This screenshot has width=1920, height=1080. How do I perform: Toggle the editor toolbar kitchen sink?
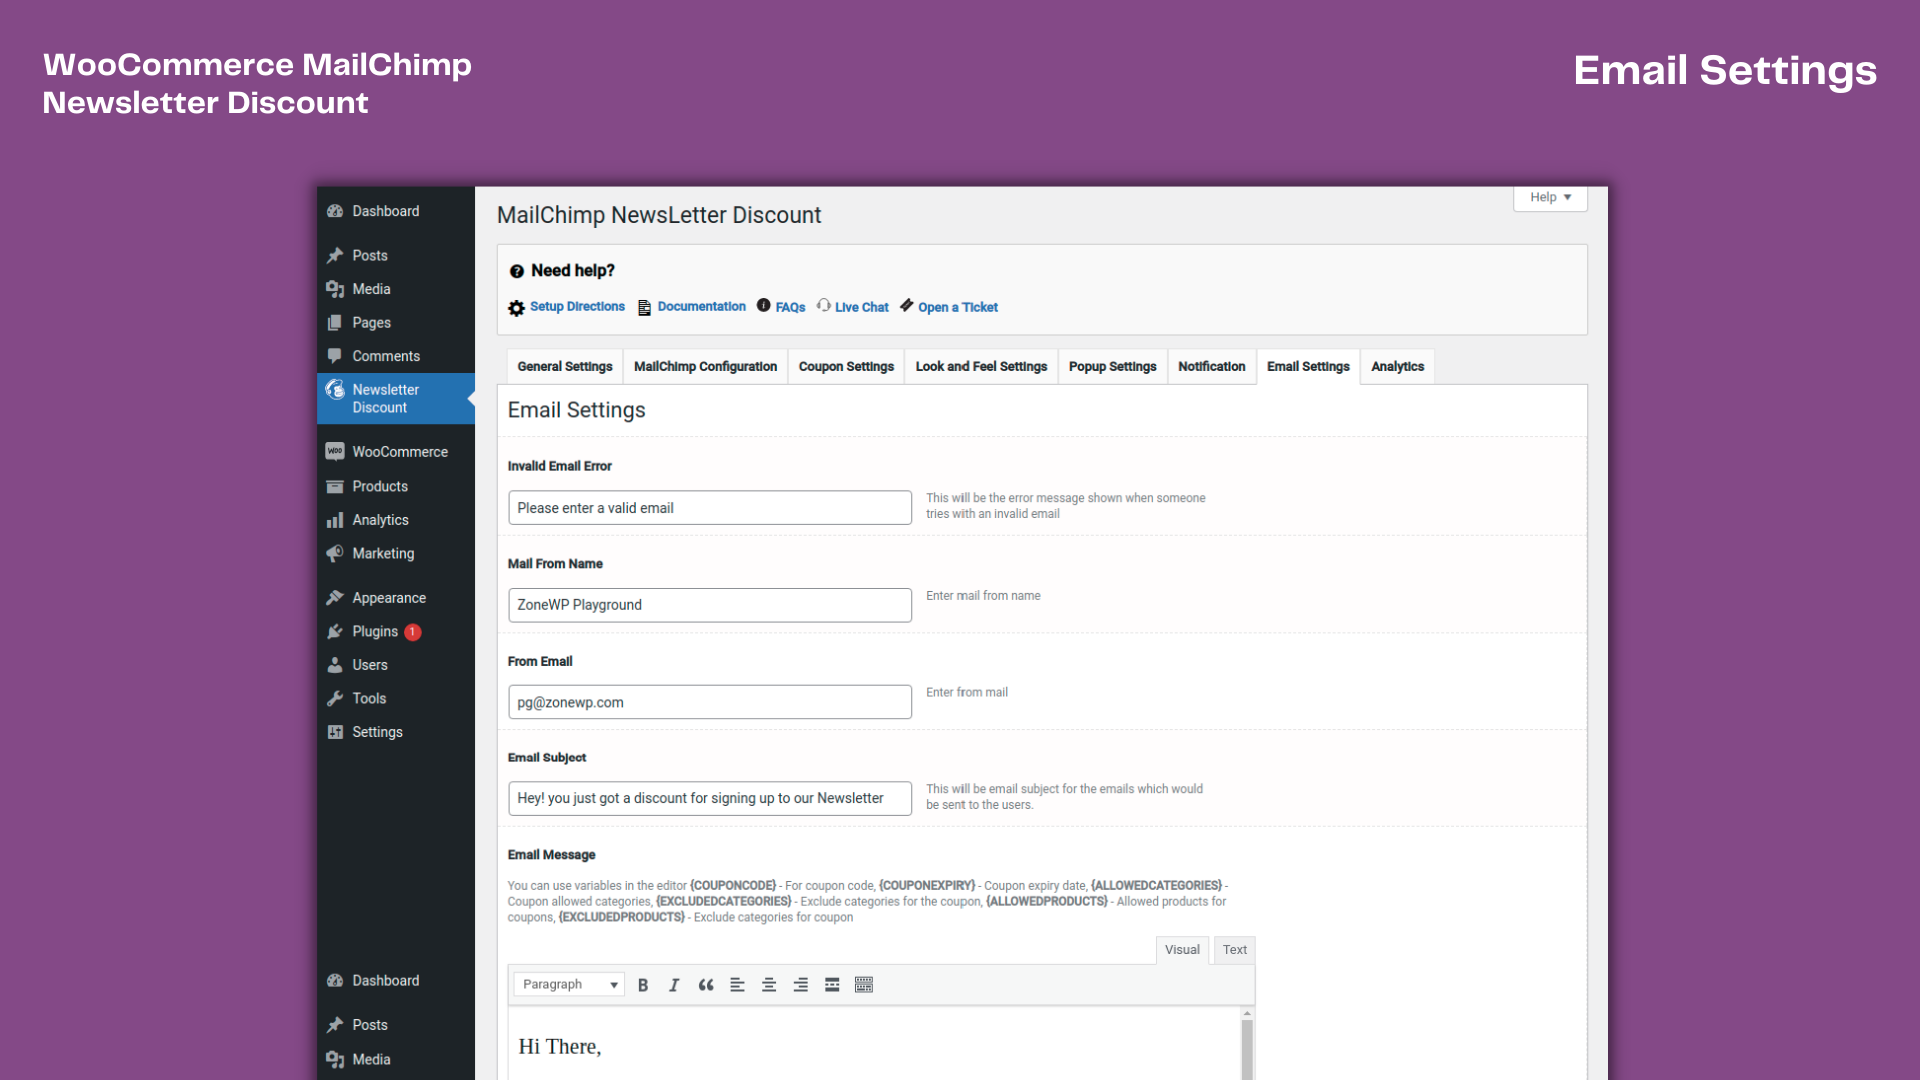coord(864,985)
